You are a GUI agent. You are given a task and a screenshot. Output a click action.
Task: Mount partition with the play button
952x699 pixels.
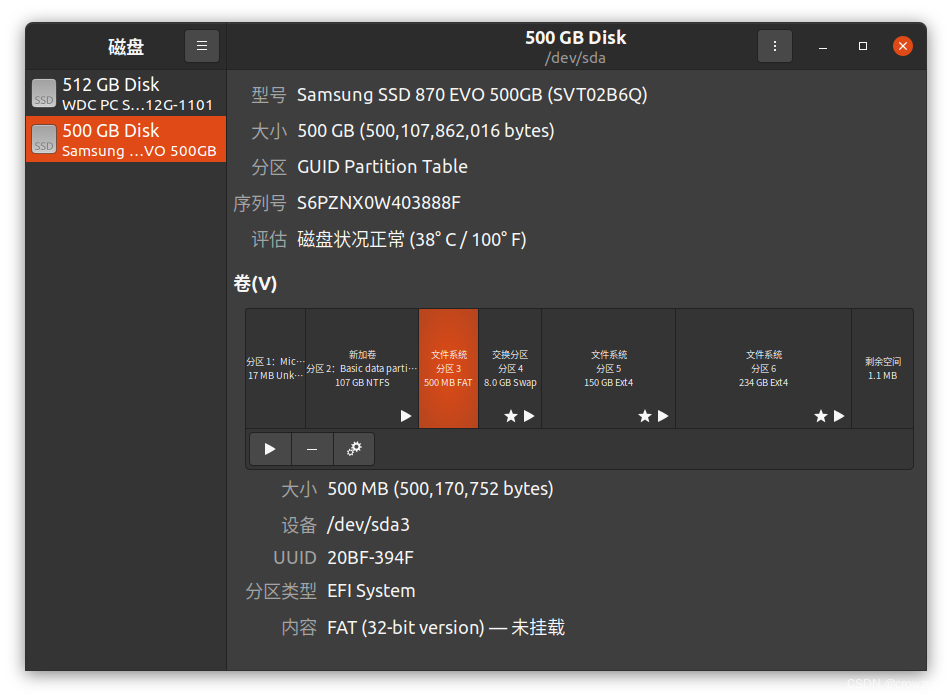[x=270, y=449]
